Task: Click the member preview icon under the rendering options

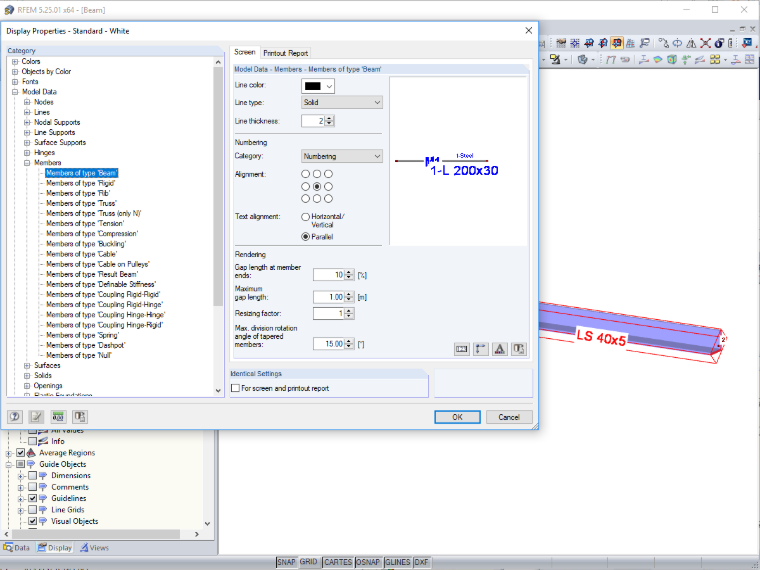Action: (461, 349)
